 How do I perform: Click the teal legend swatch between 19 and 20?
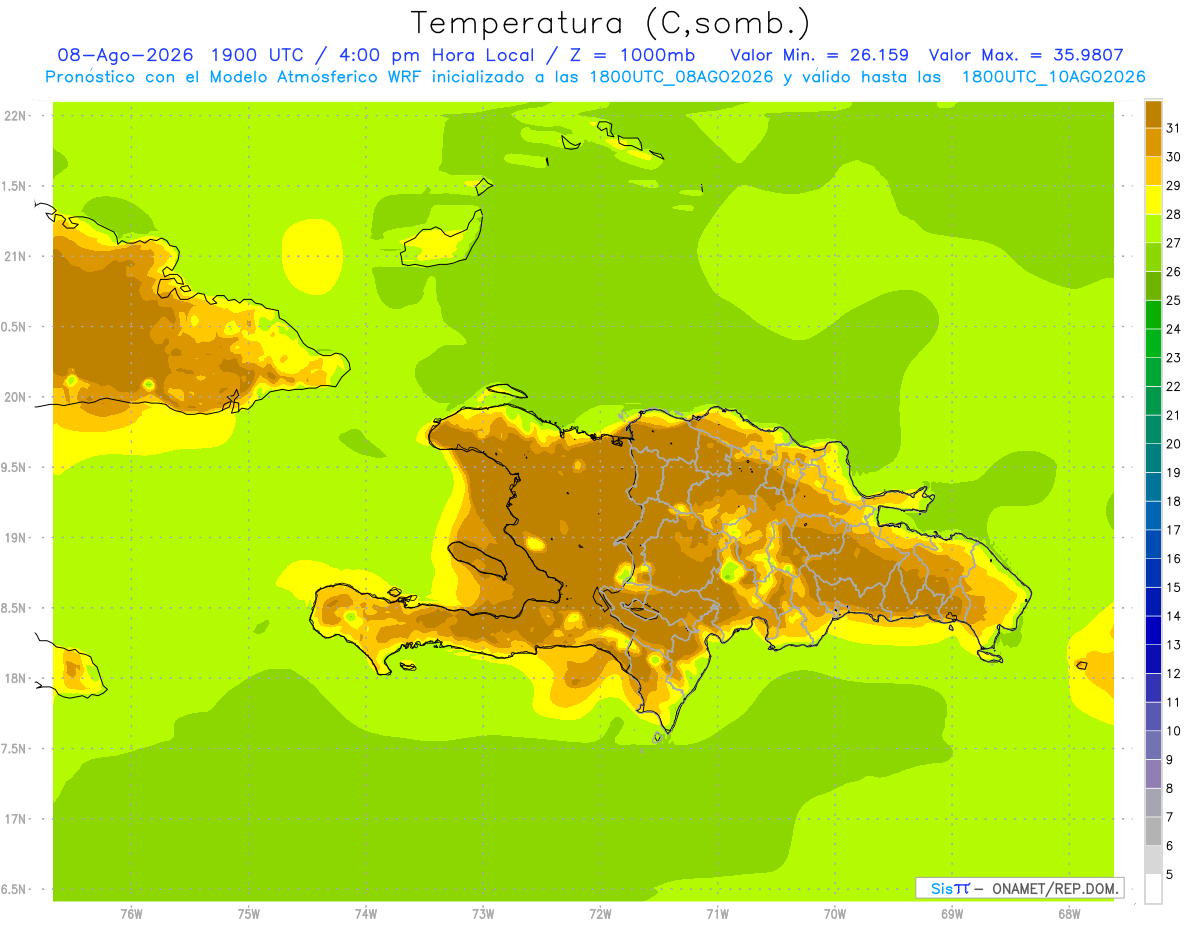tap(1153, 458)
